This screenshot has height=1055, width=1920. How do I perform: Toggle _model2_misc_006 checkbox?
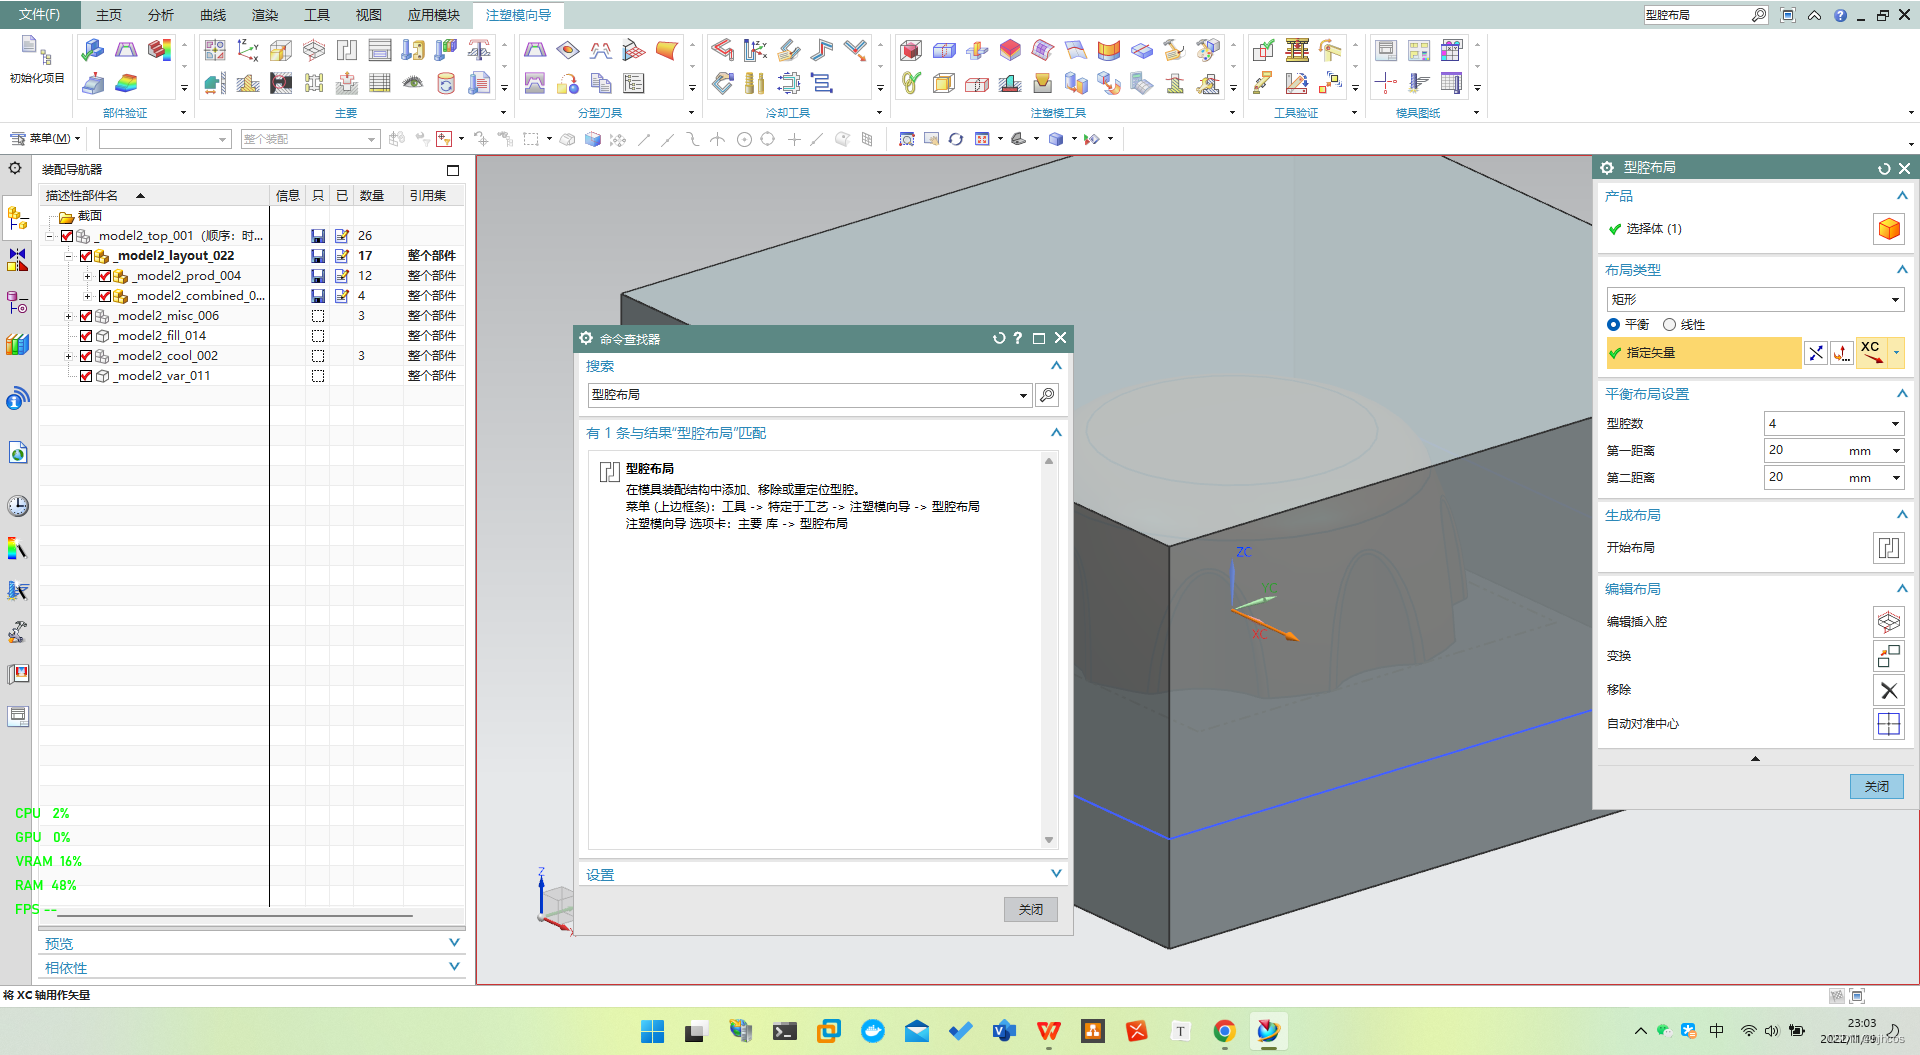point(86,316)
